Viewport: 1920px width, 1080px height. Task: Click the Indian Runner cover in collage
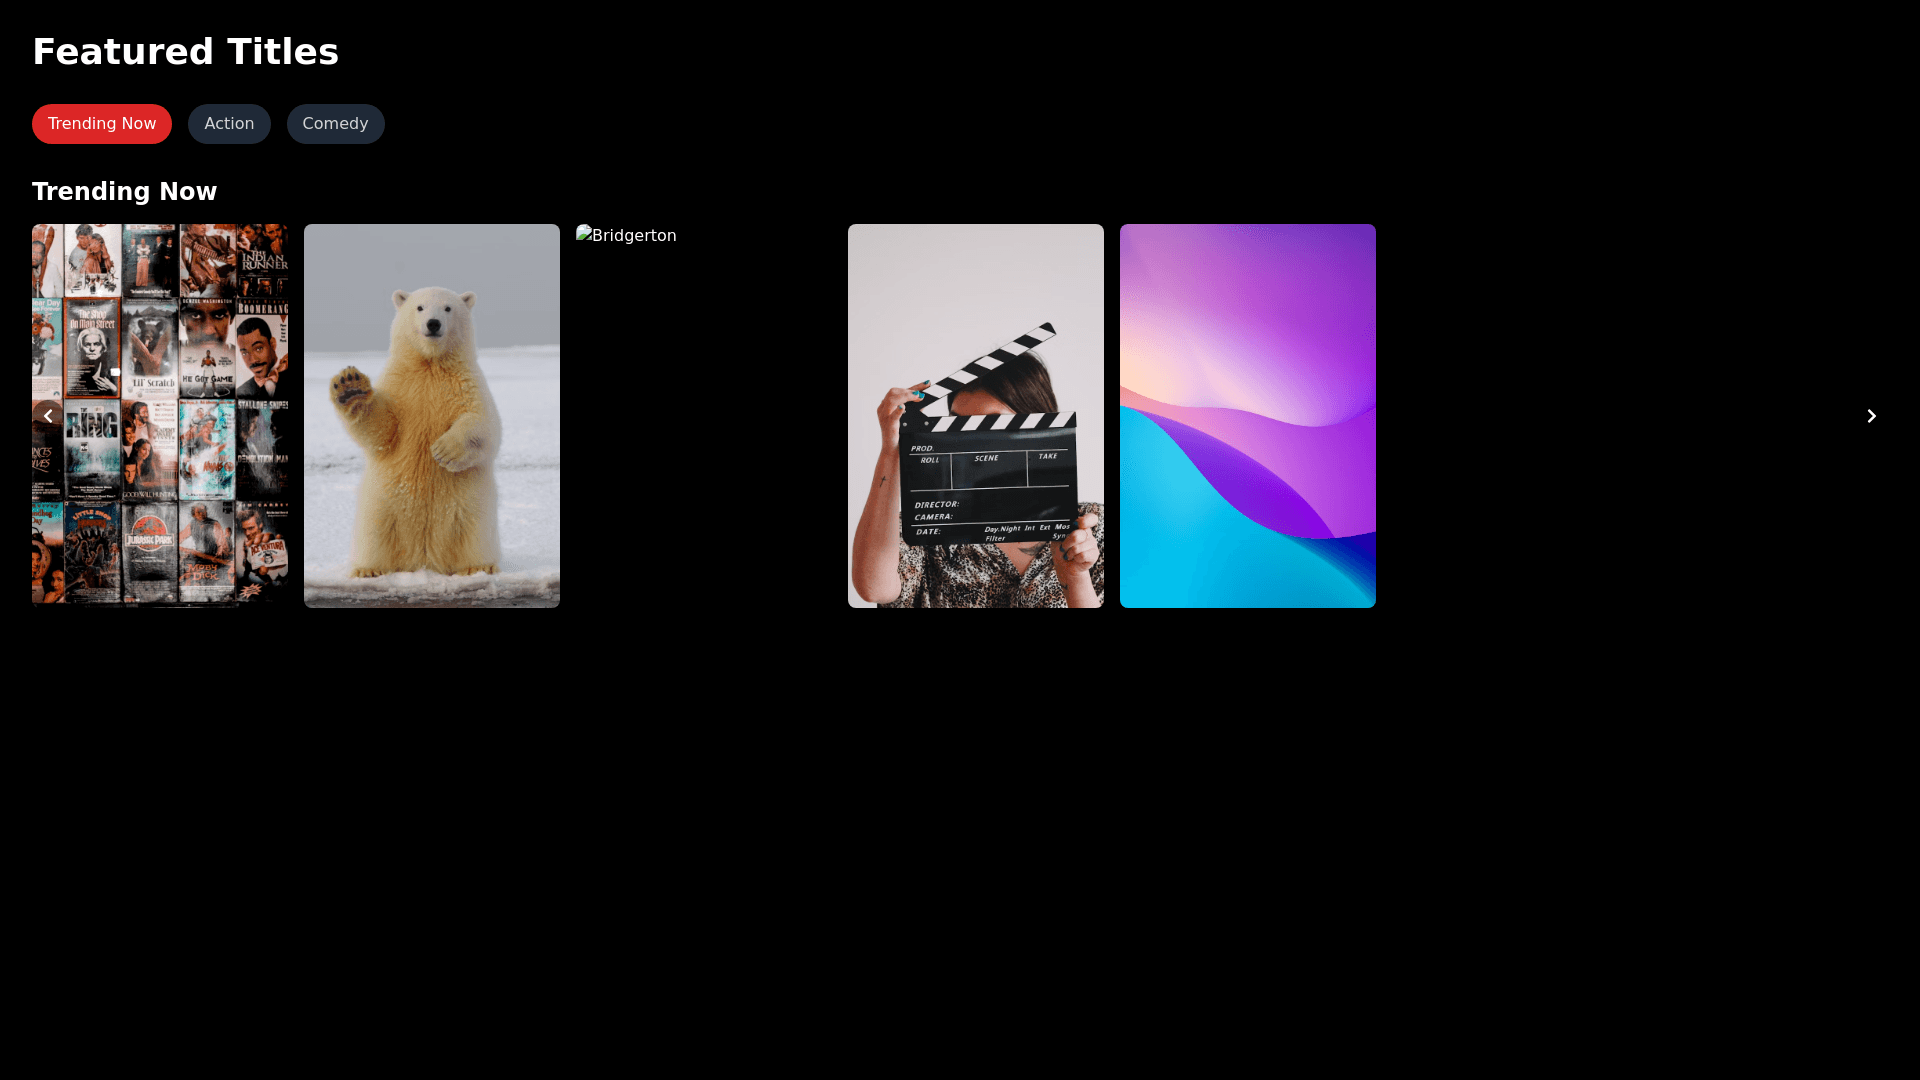point(263,258)
